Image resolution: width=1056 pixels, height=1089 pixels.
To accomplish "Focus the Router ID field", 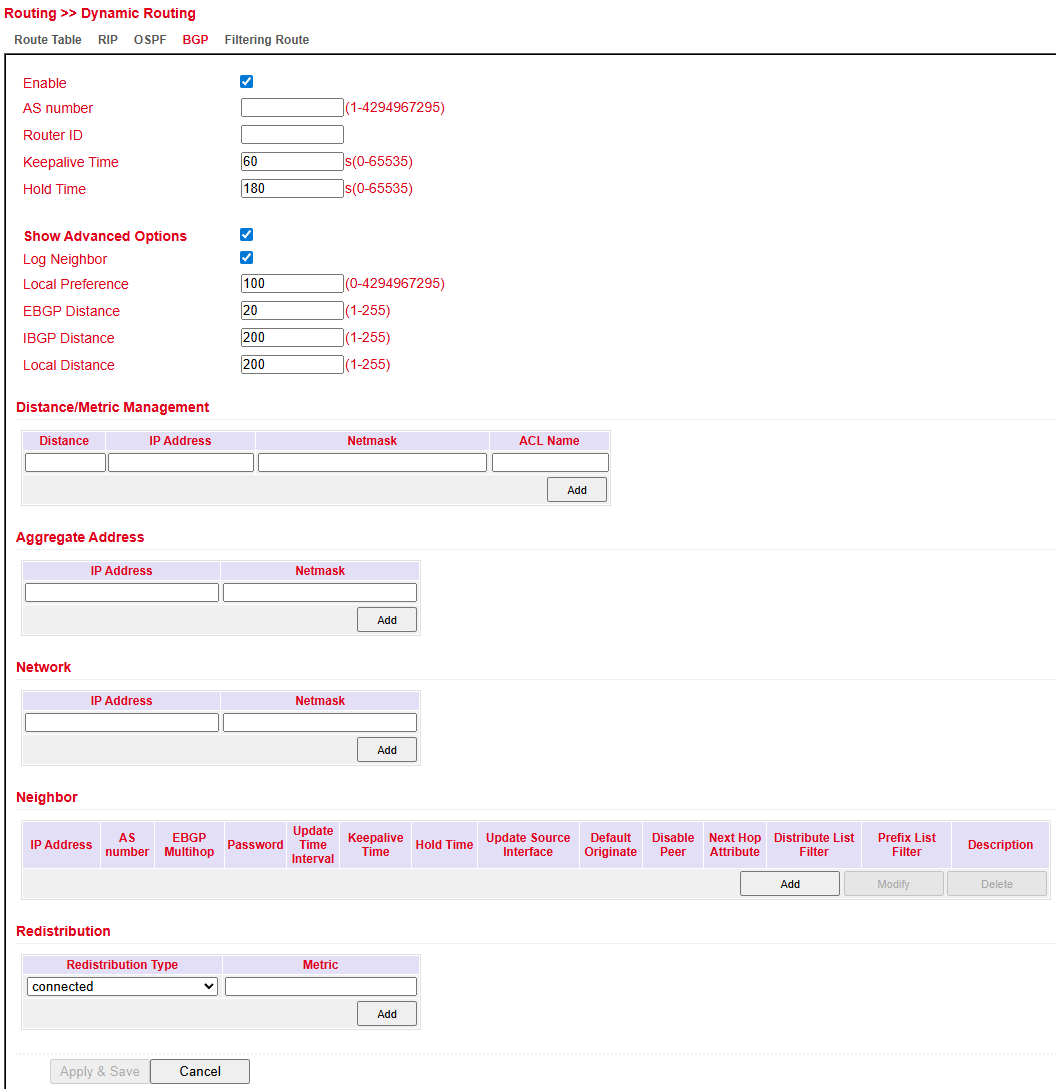I will pyautogui.click(x=292, y=133).
